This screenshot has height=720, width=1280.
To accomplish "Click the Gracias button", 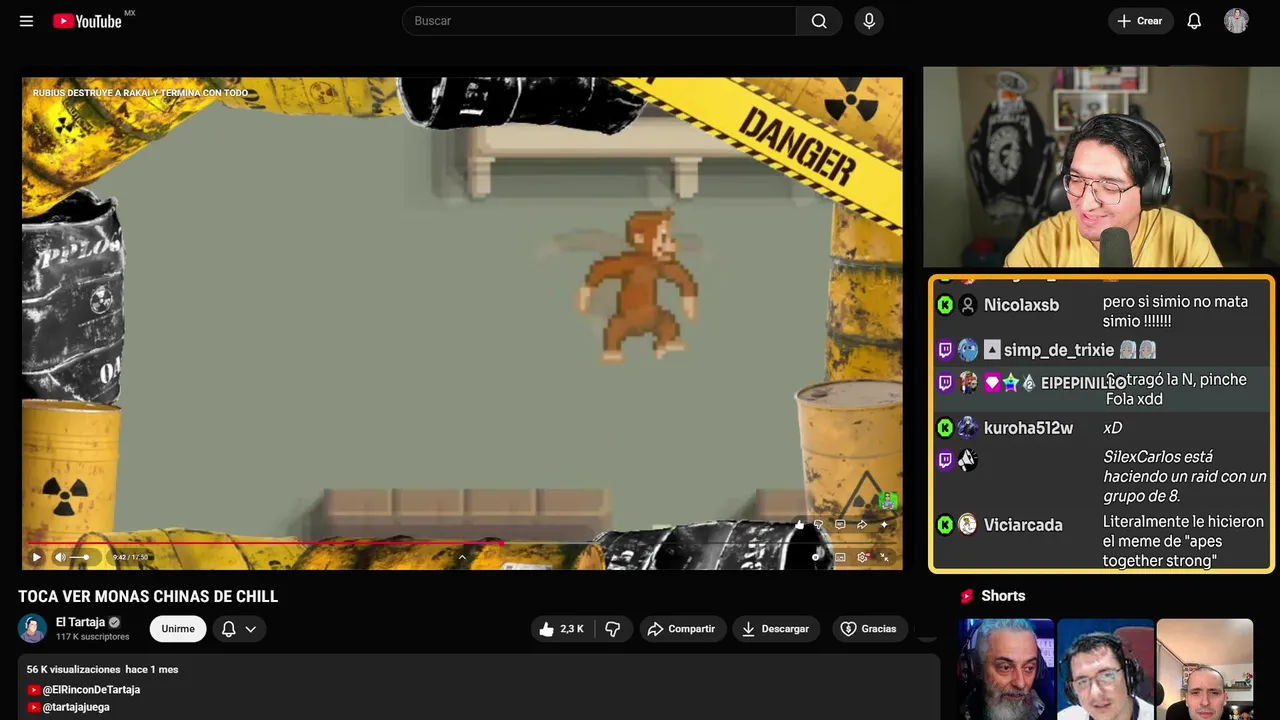I will pos(868,629).
